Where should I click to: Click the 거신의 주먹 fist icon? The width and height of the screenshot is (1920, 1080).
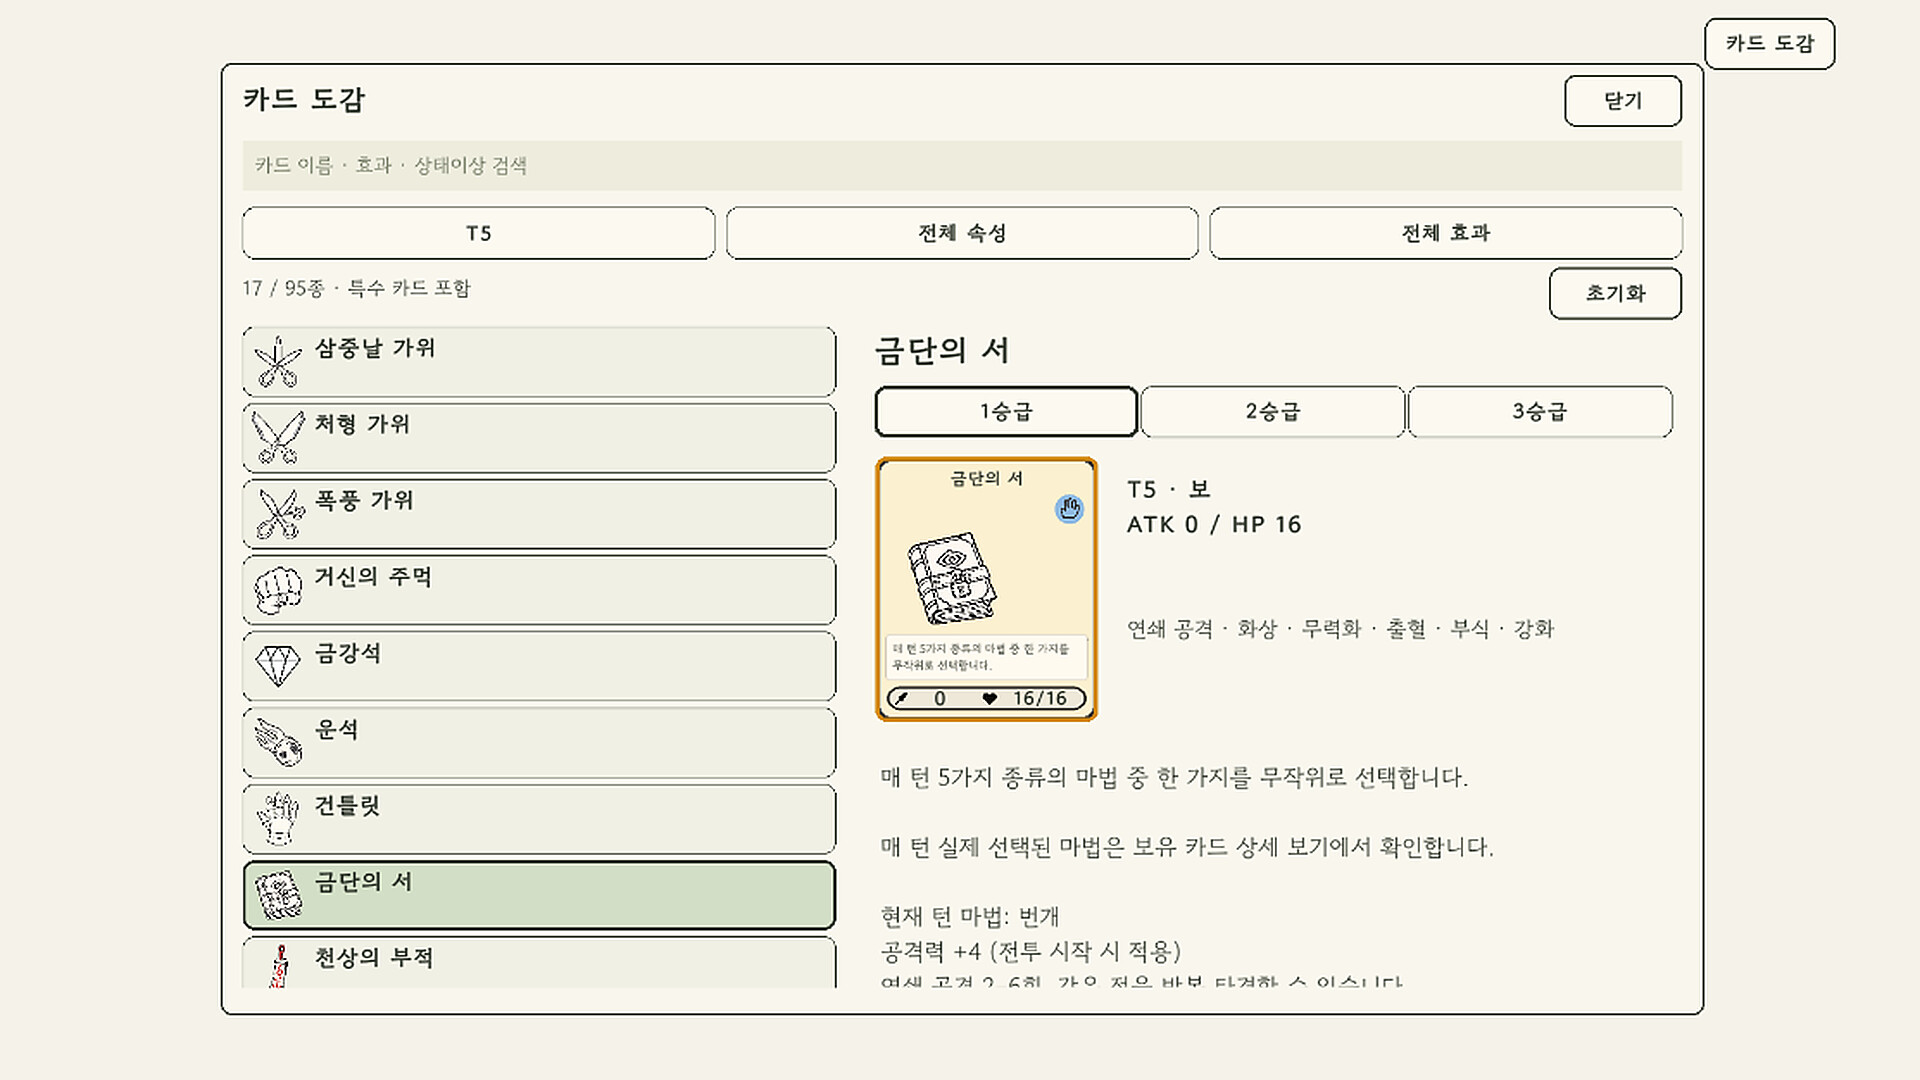point(278,590)
